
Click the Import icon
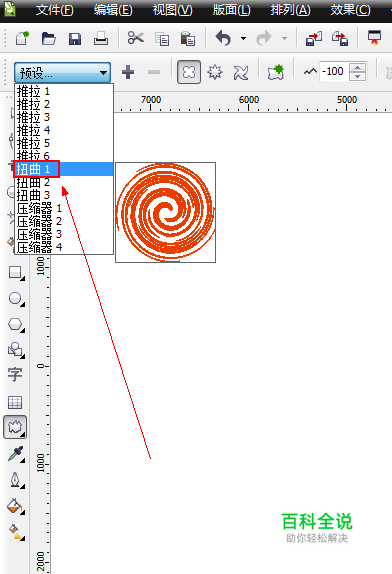(x=314, y=38)
